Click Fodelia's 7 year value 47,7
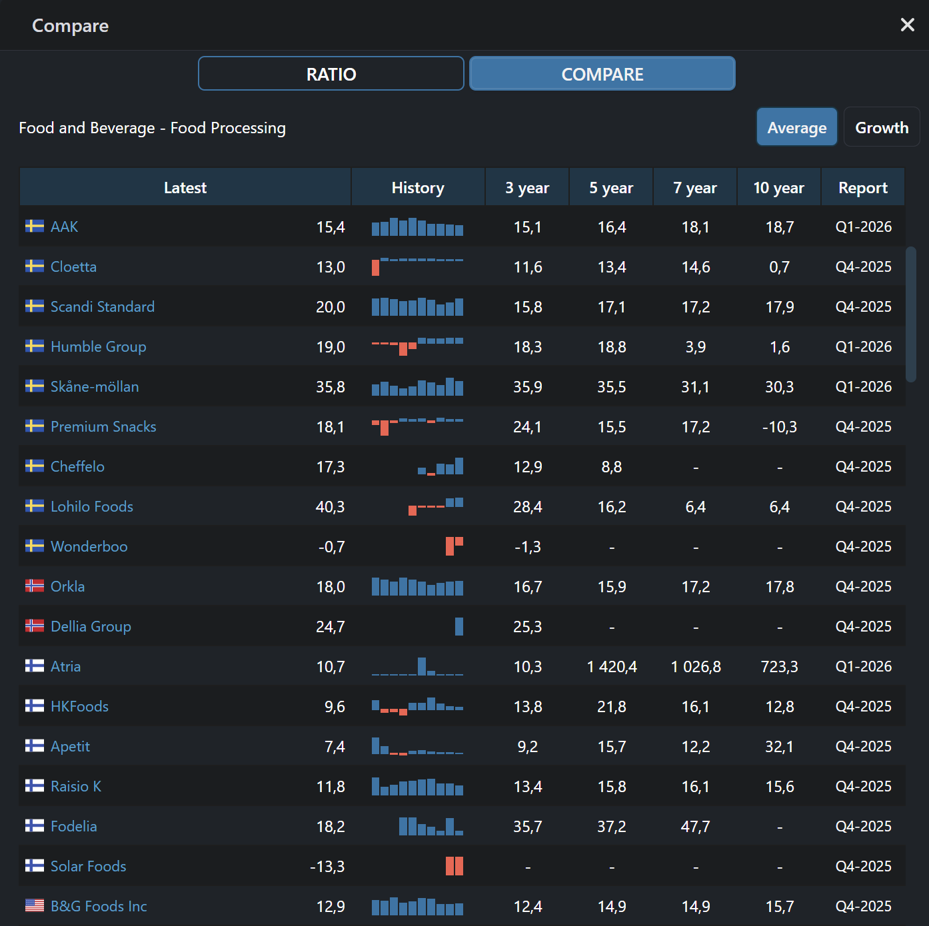Image resolution: width=929 pixels, height=926 pixels. point(696,826)
